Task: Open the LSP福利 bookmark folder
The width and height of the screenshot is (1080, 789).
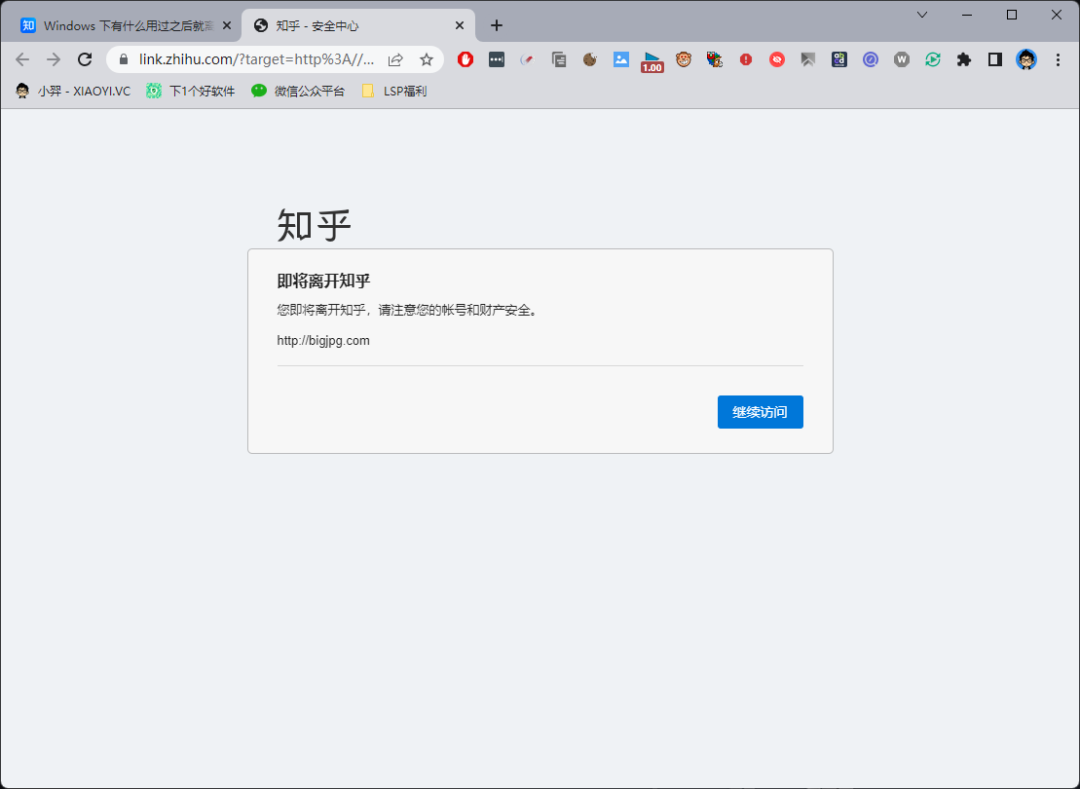Action: click(x=395, y=91)
